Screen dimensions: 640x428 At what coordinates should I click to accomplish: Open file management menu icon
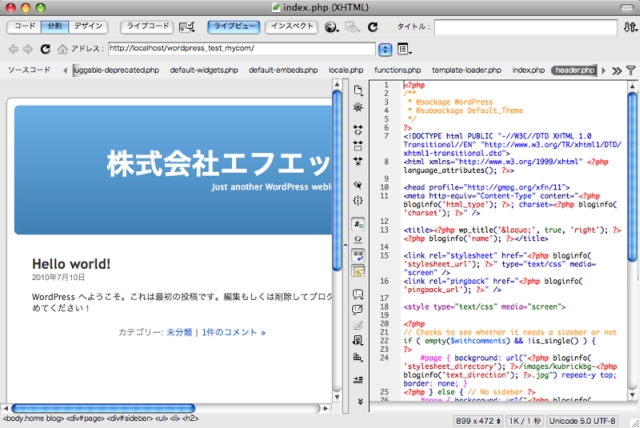pos(630,27)
